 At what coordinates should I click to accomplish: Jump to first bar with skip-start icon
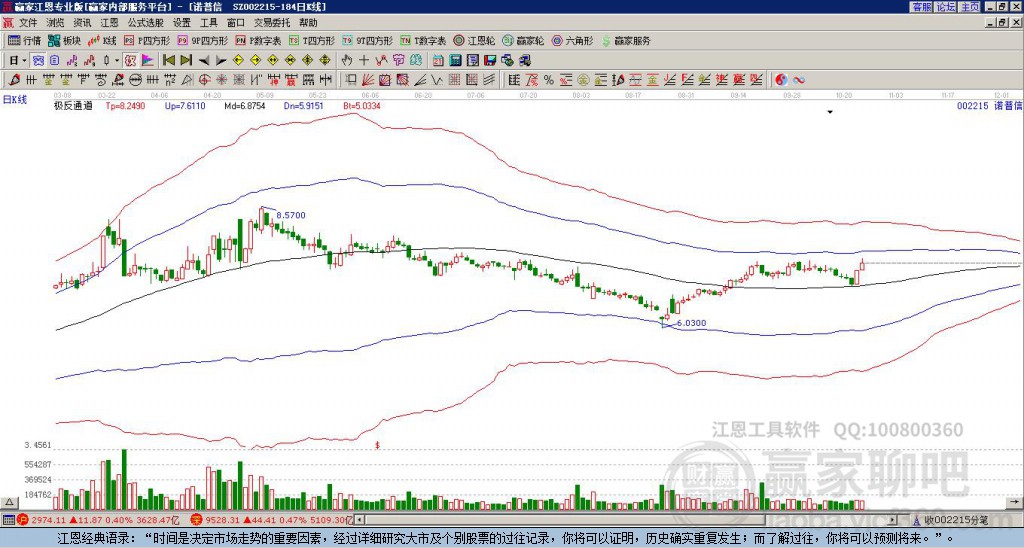coord(168,61)
